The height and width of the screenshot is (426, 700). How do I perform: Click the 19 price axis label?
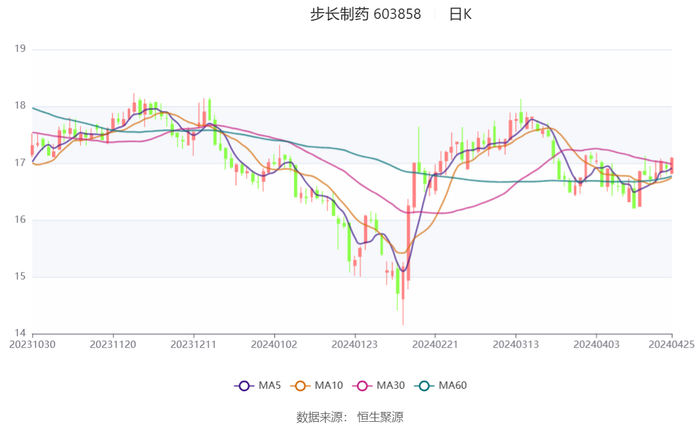pos(19,49)
